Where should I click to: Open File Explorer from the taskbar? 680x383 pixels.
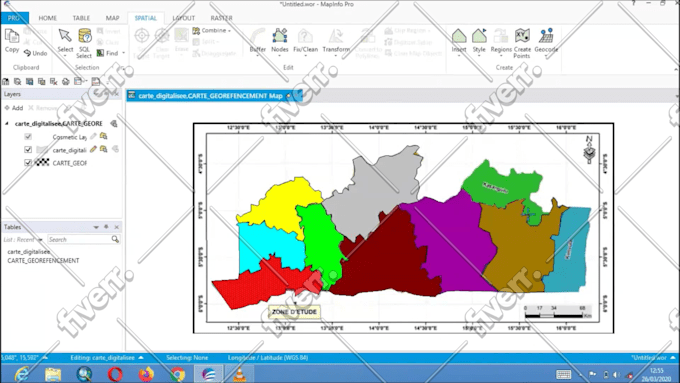(x=53, y=374)
